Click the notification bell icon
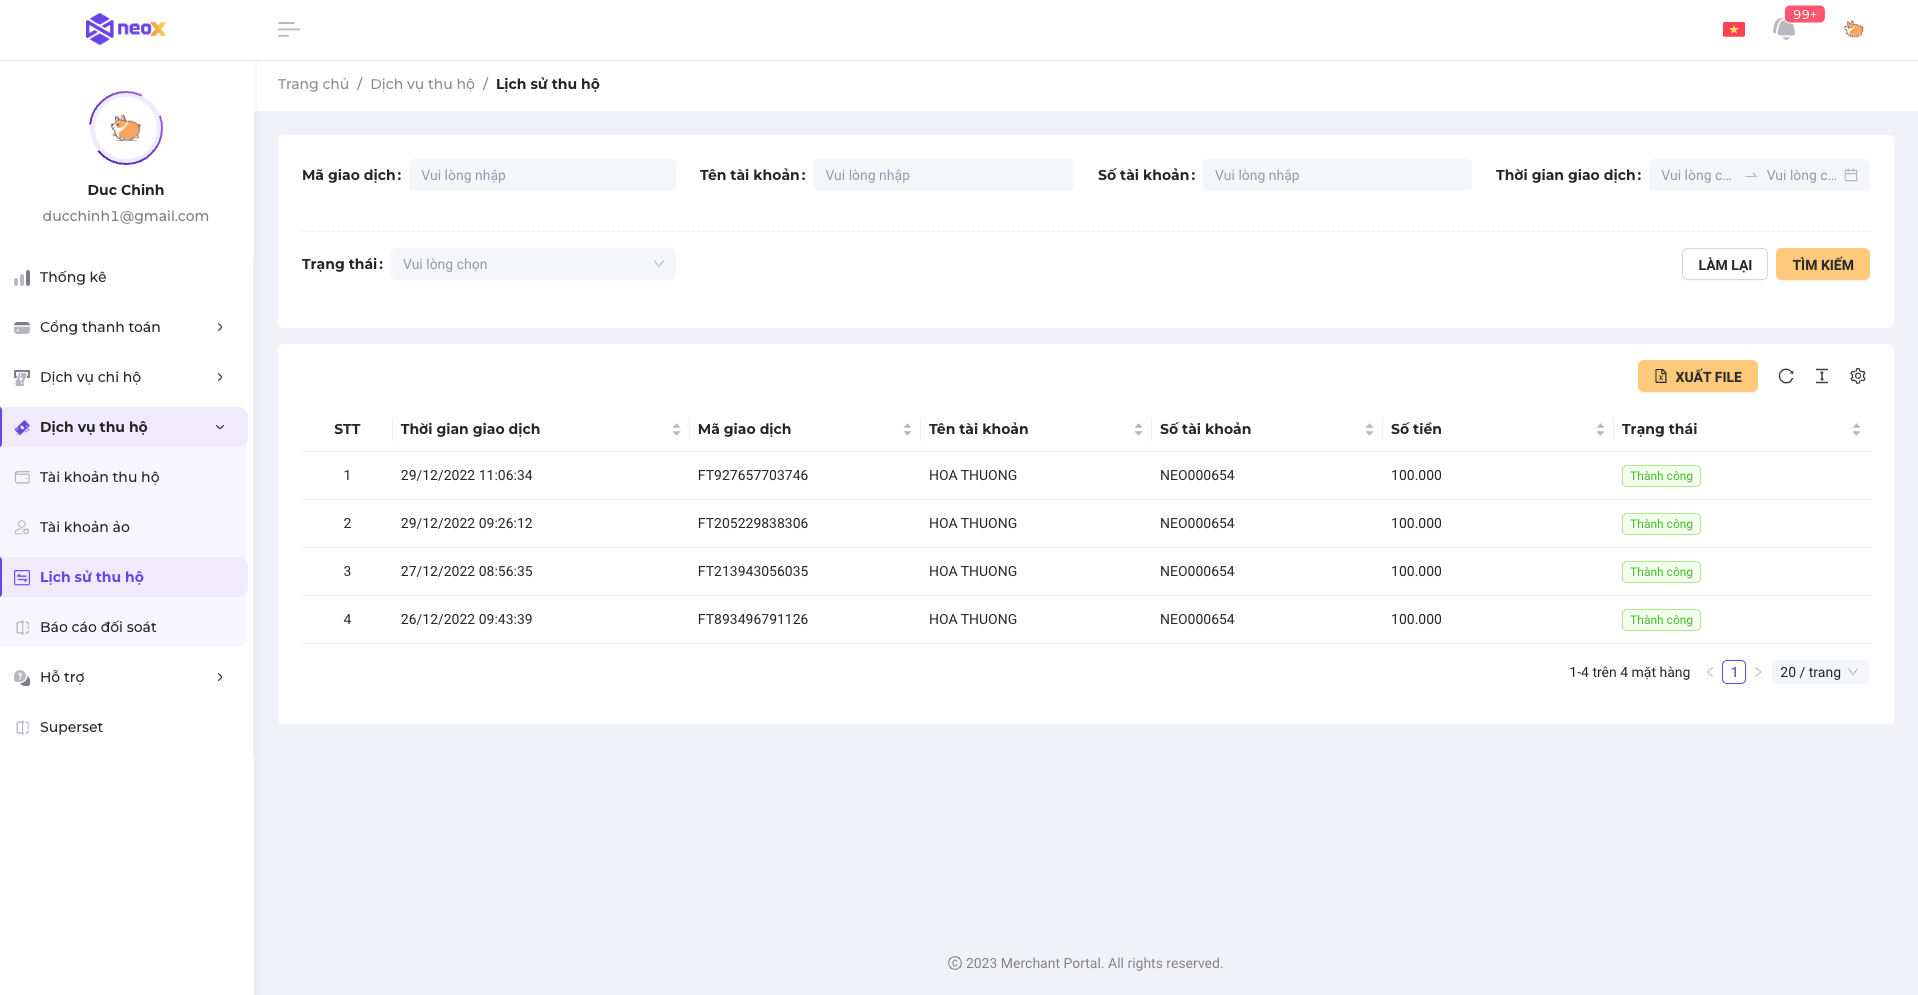Image resolution: width=1918 pixels, height=995 pixels. (1784, 29)
